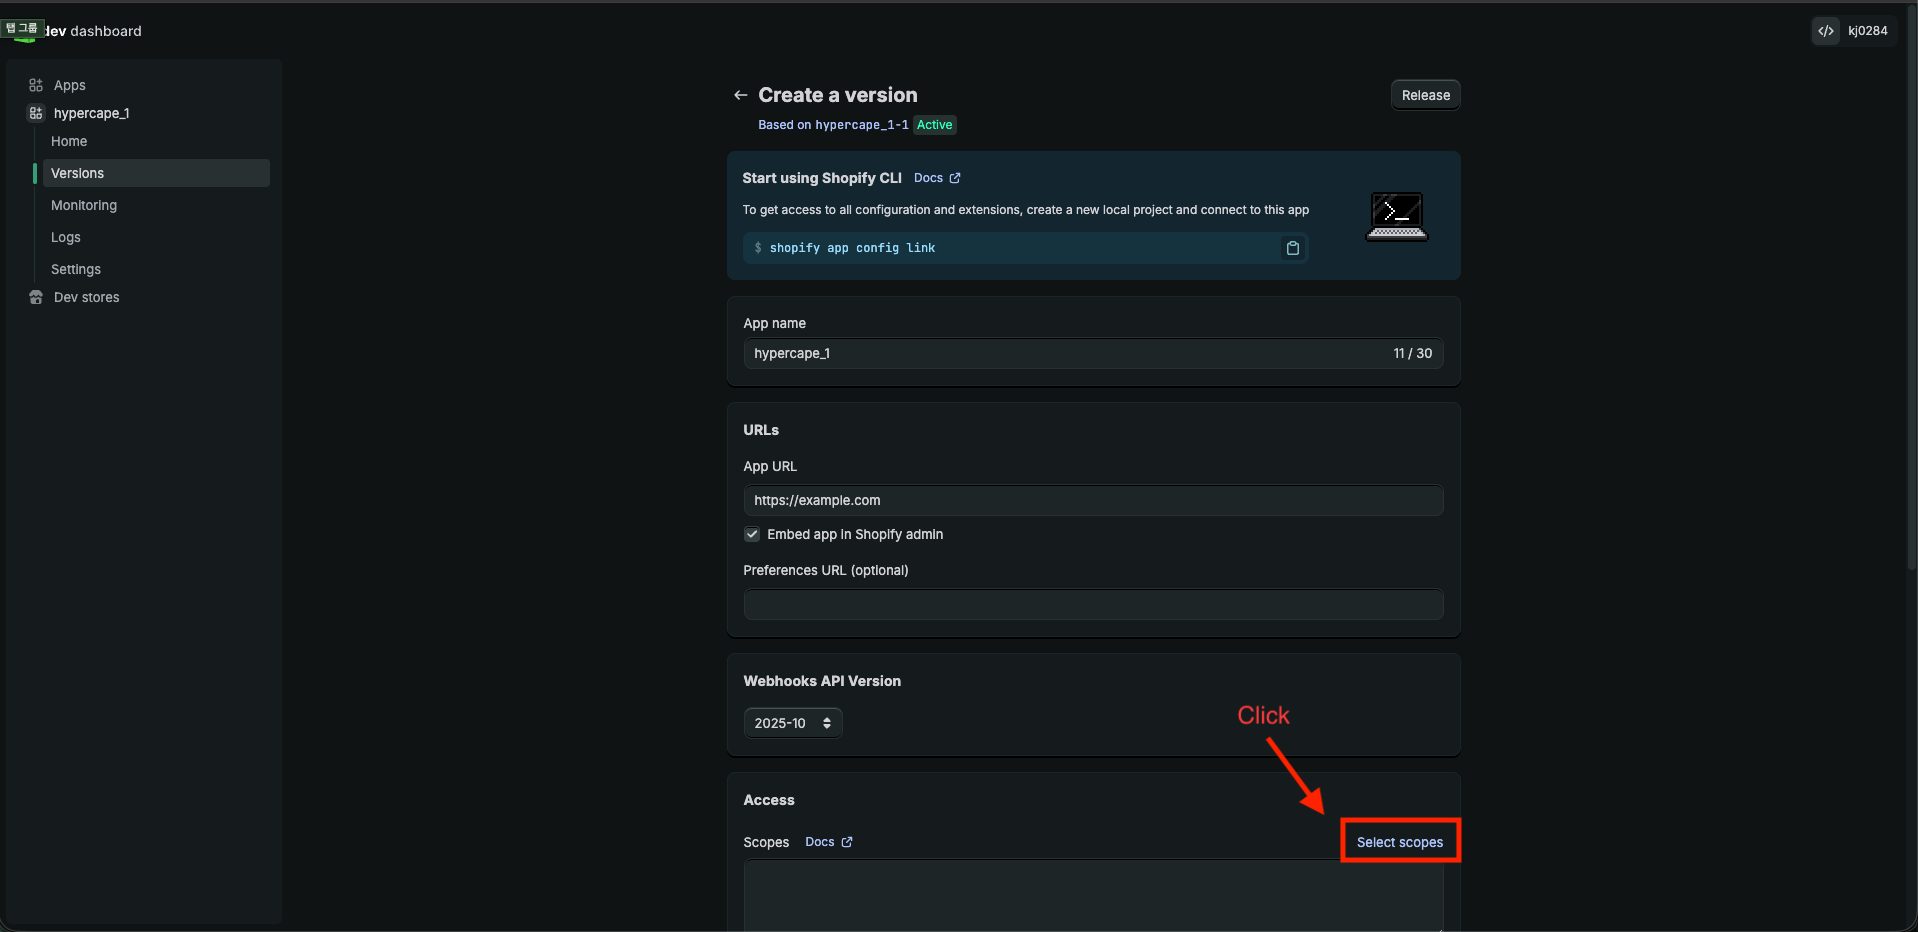The width and height of the screenshot is (1918, 932).
Task: Click the Release button
Action: tap(1425, 94)
